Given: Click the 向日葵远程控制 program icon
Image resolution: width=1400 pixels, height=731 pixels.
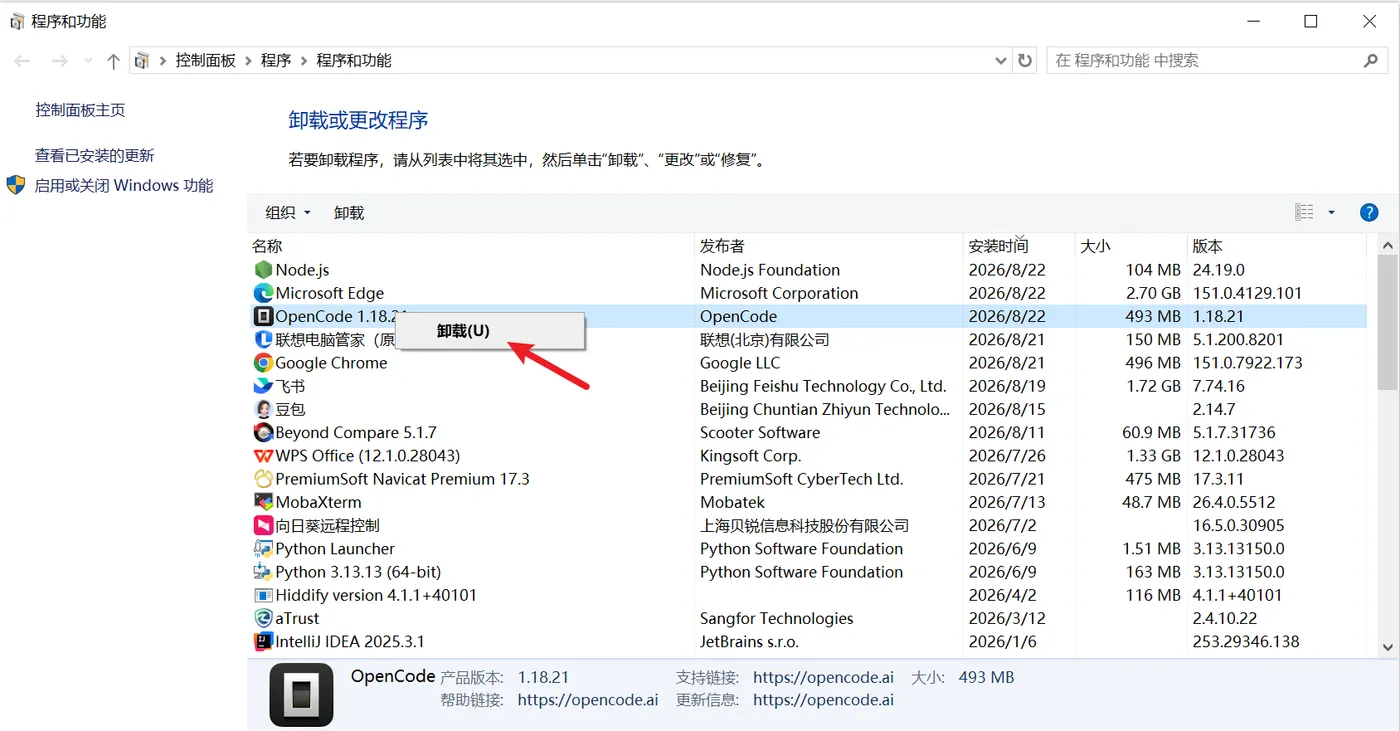Looking at the screenshot, I should 263,525.
